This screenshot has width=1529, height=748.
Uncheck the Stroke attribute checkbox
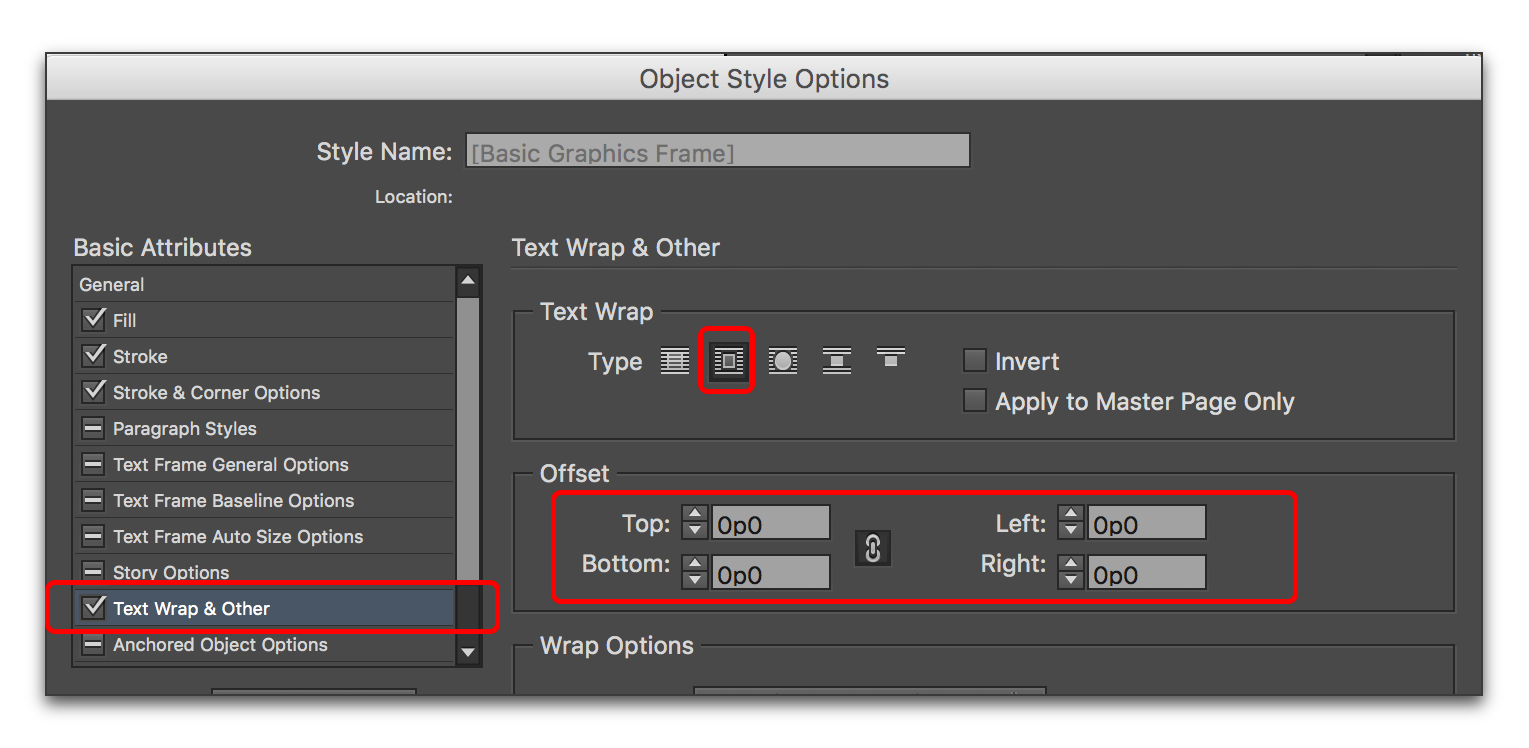coord(94,356)
